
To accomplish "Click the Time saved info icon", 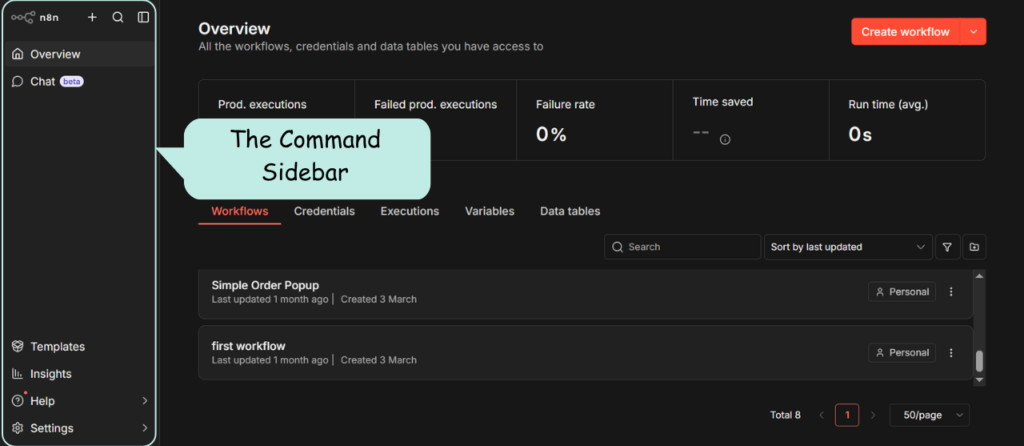I will (725, 139).
